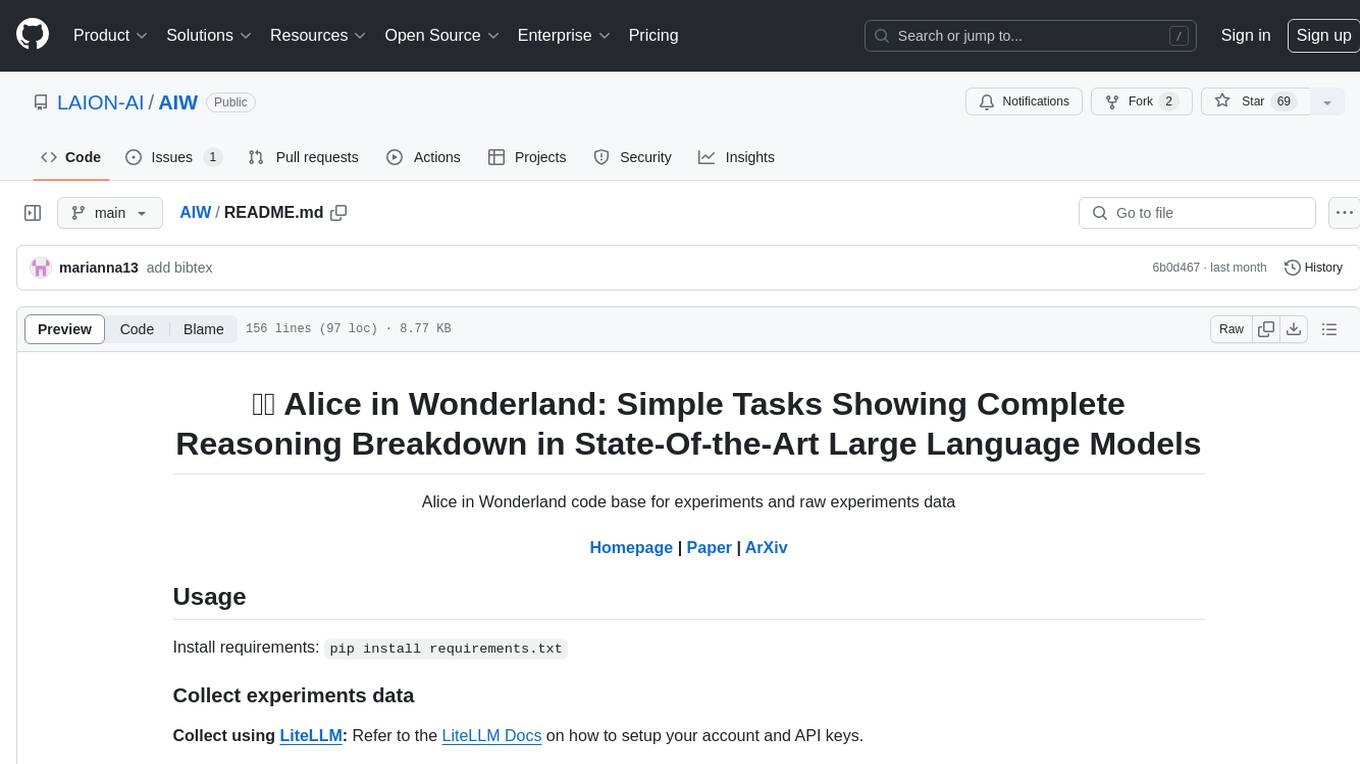This screenshot has width=1360, height=764.
Task: Open the AIW repository root
Action: (178, 102)
